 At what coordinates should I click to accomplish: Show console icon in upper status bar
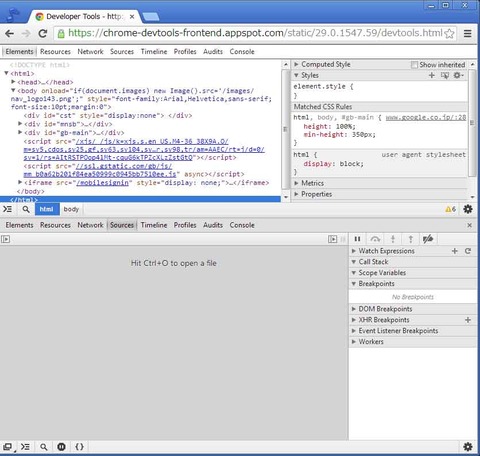(7, 209)
